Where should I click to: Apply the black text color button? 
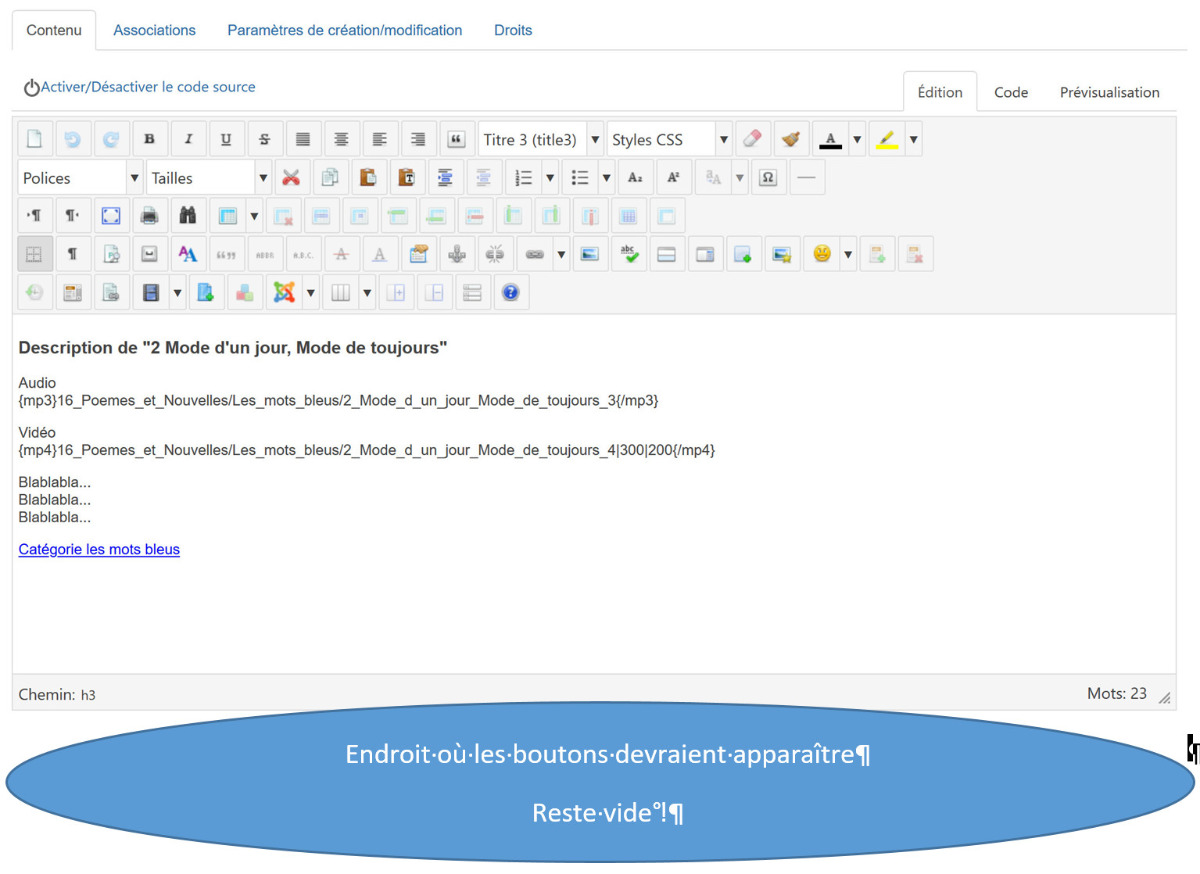(x=830, y=139)
